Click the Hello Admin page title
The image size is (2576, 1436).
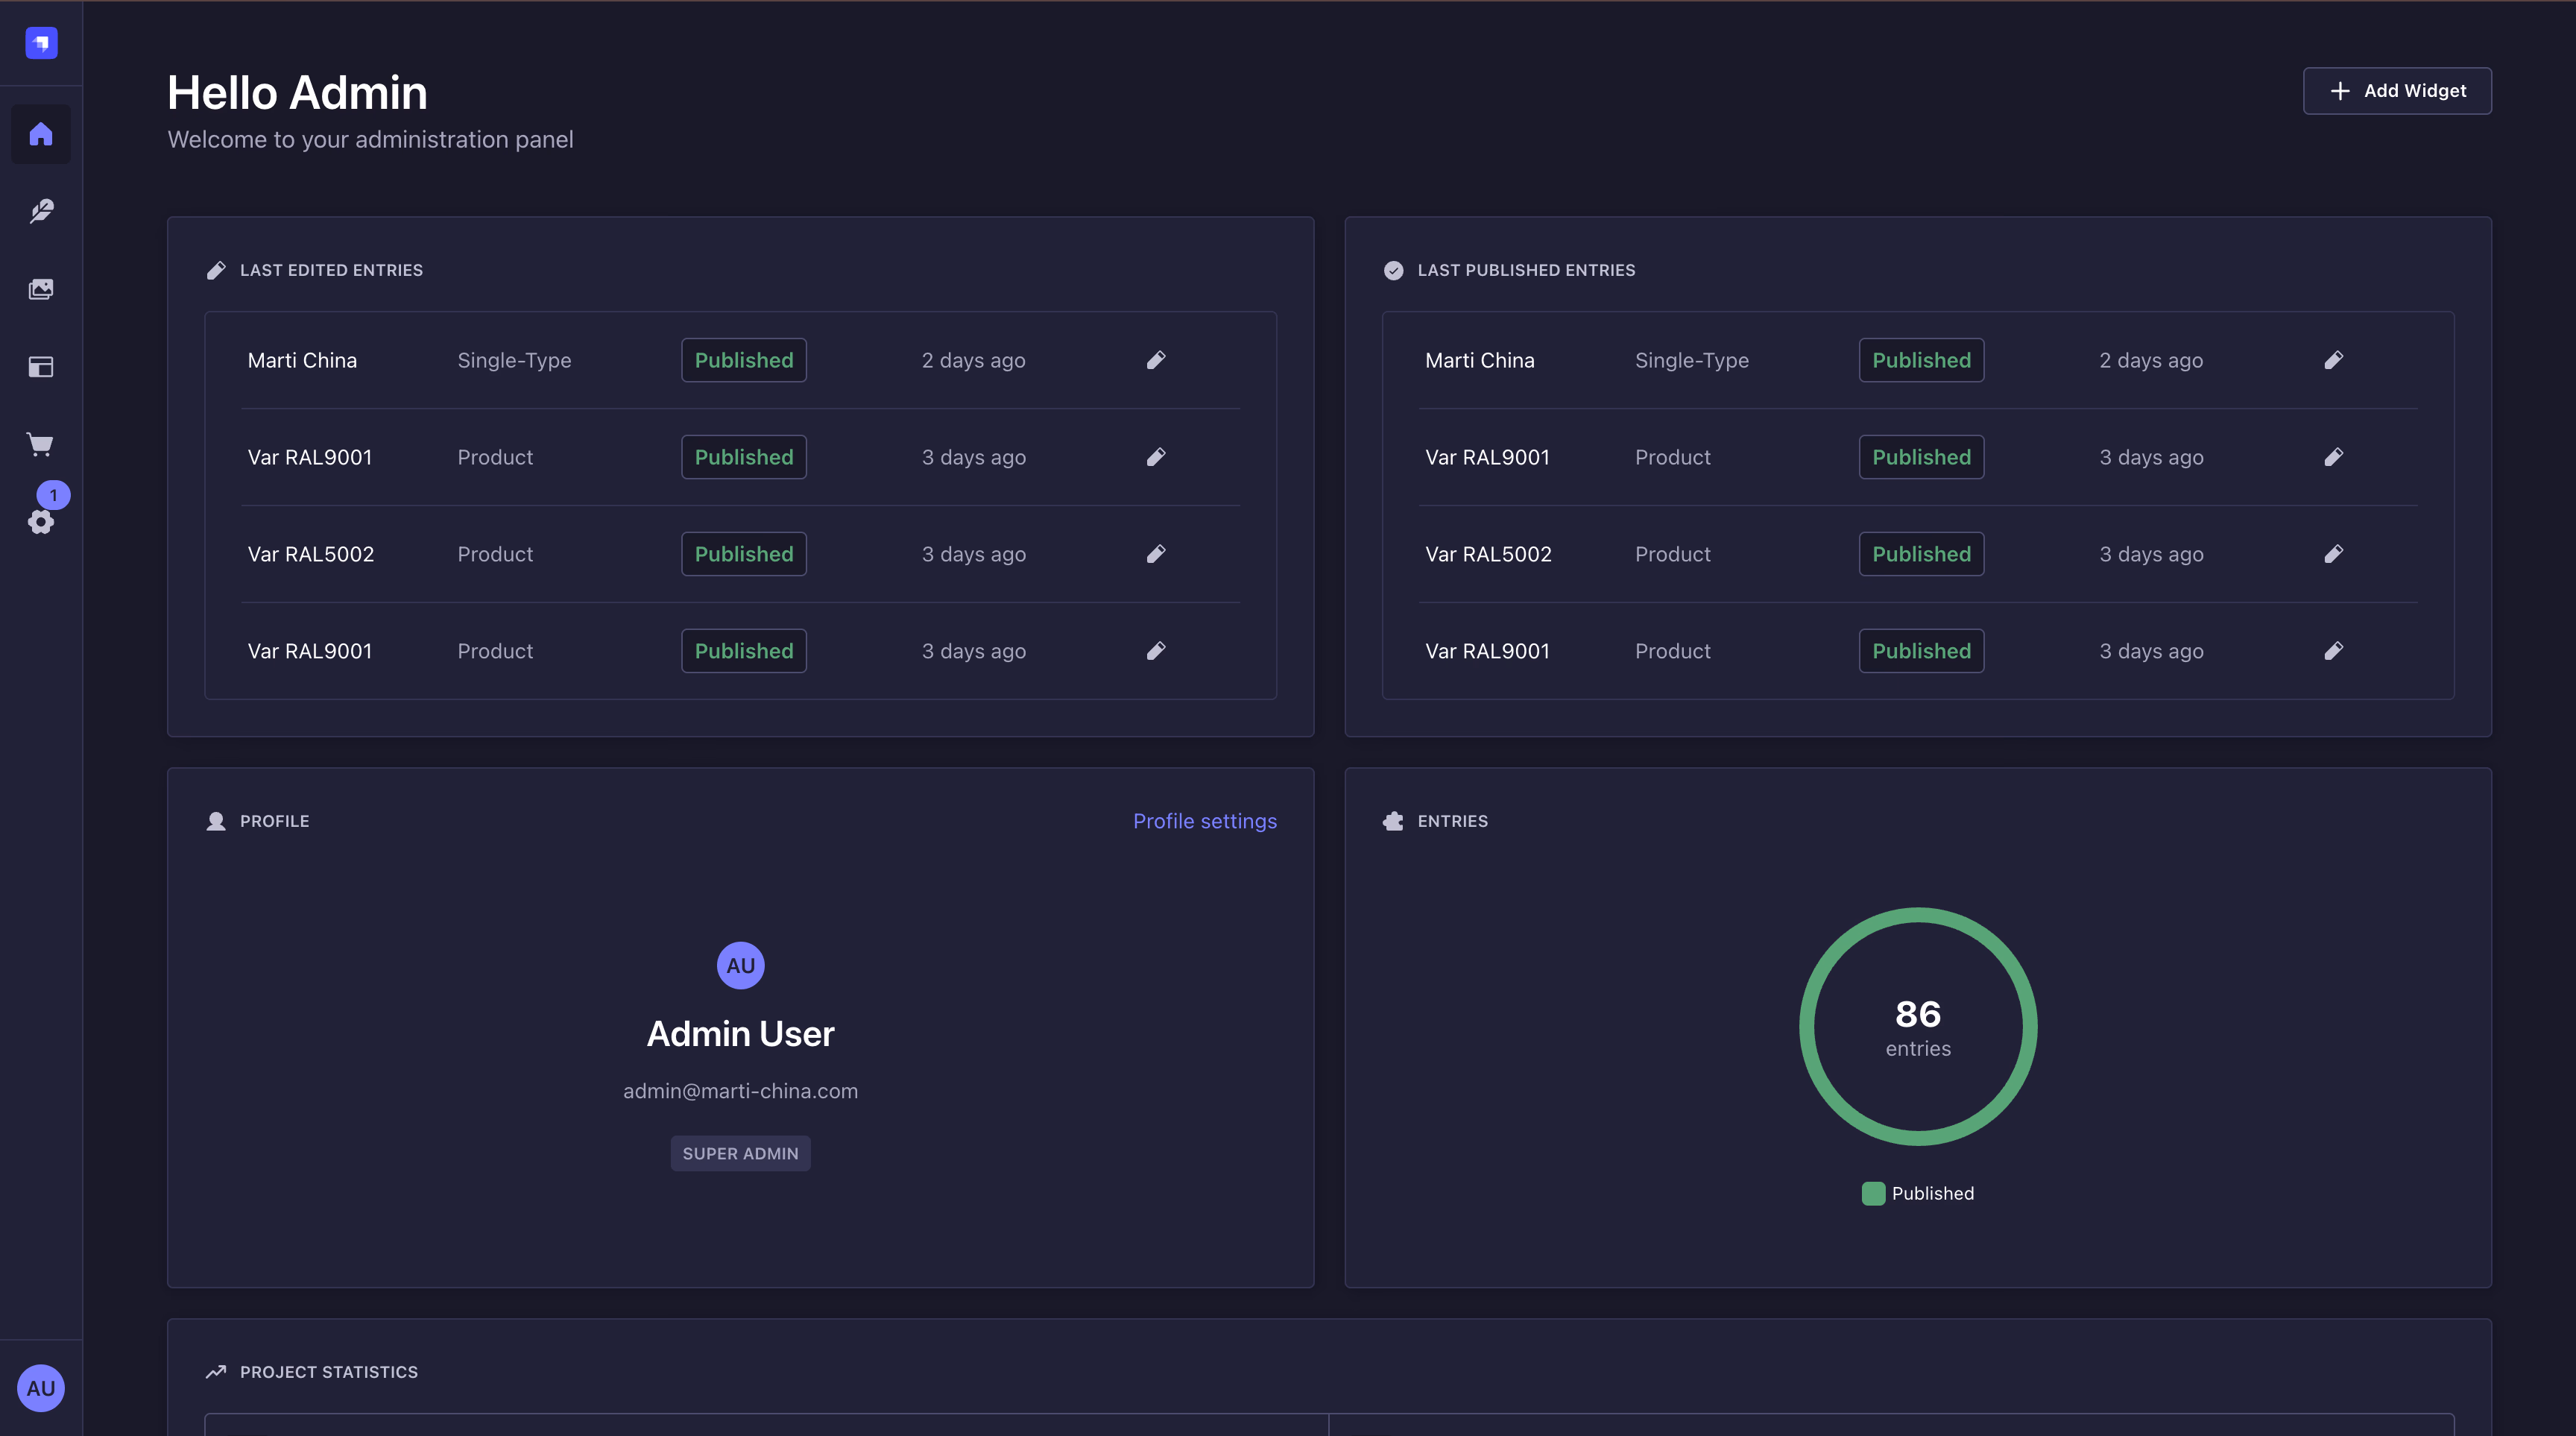point(297,92)
